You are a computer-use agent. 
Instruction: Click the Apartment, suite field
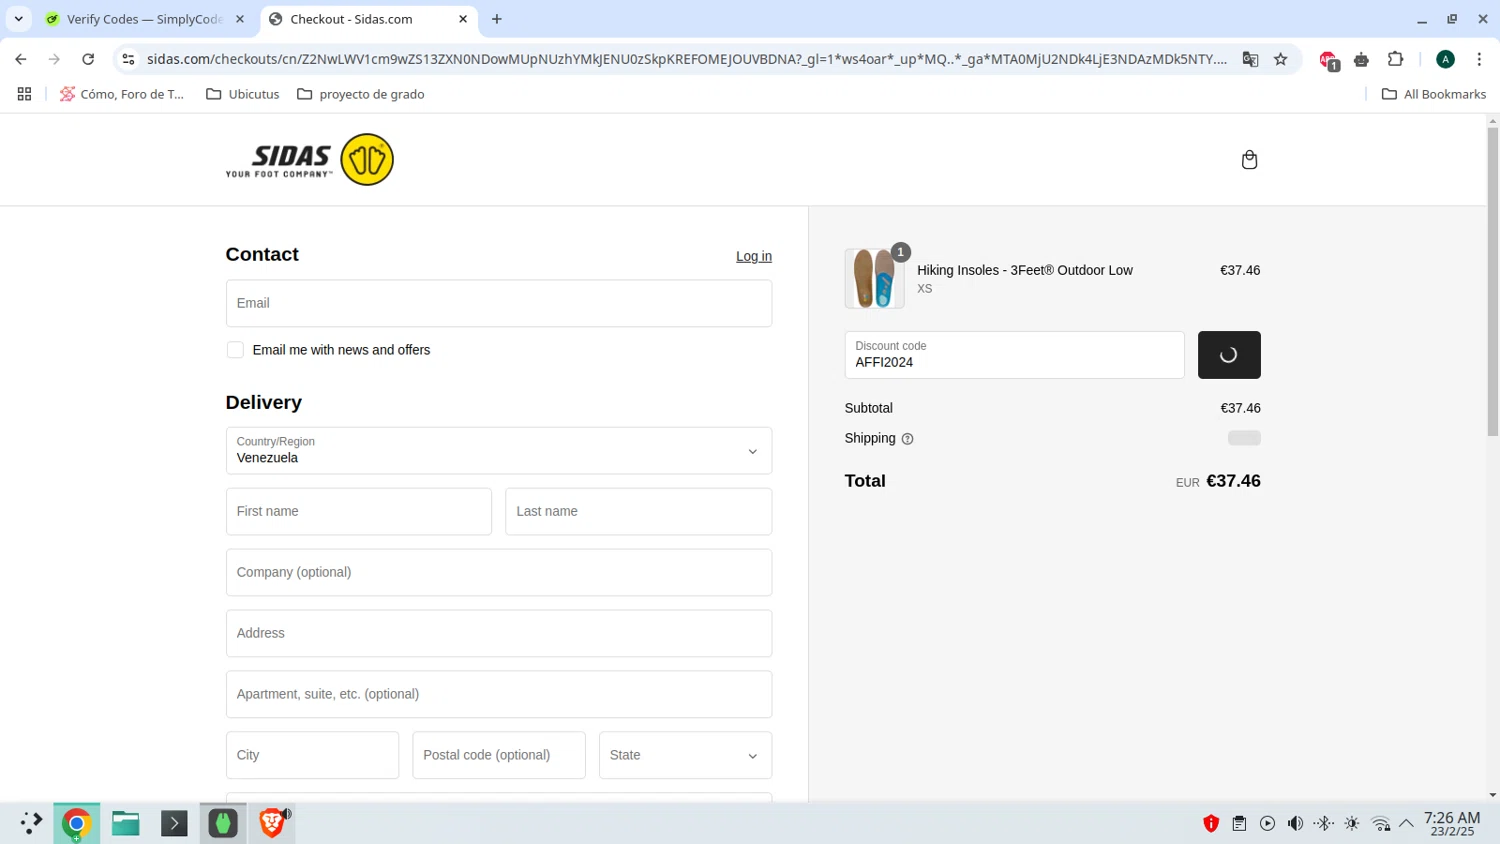(499, 694)
